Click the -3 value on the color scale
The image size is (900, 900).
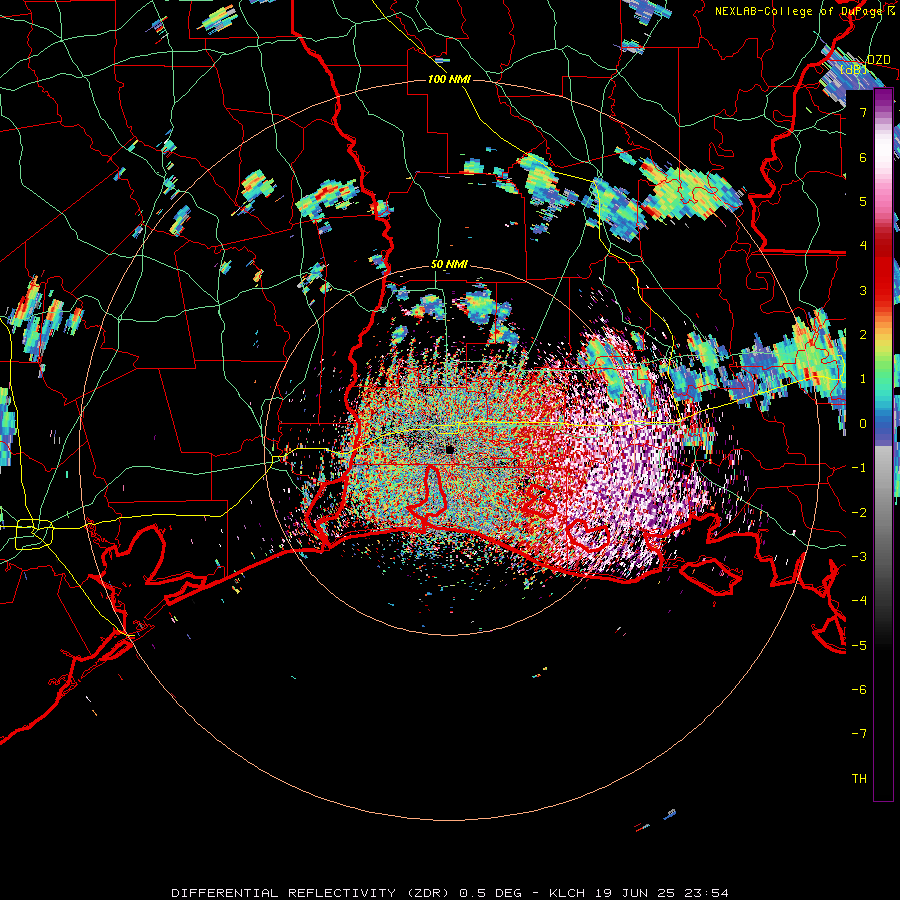point(859,557)
